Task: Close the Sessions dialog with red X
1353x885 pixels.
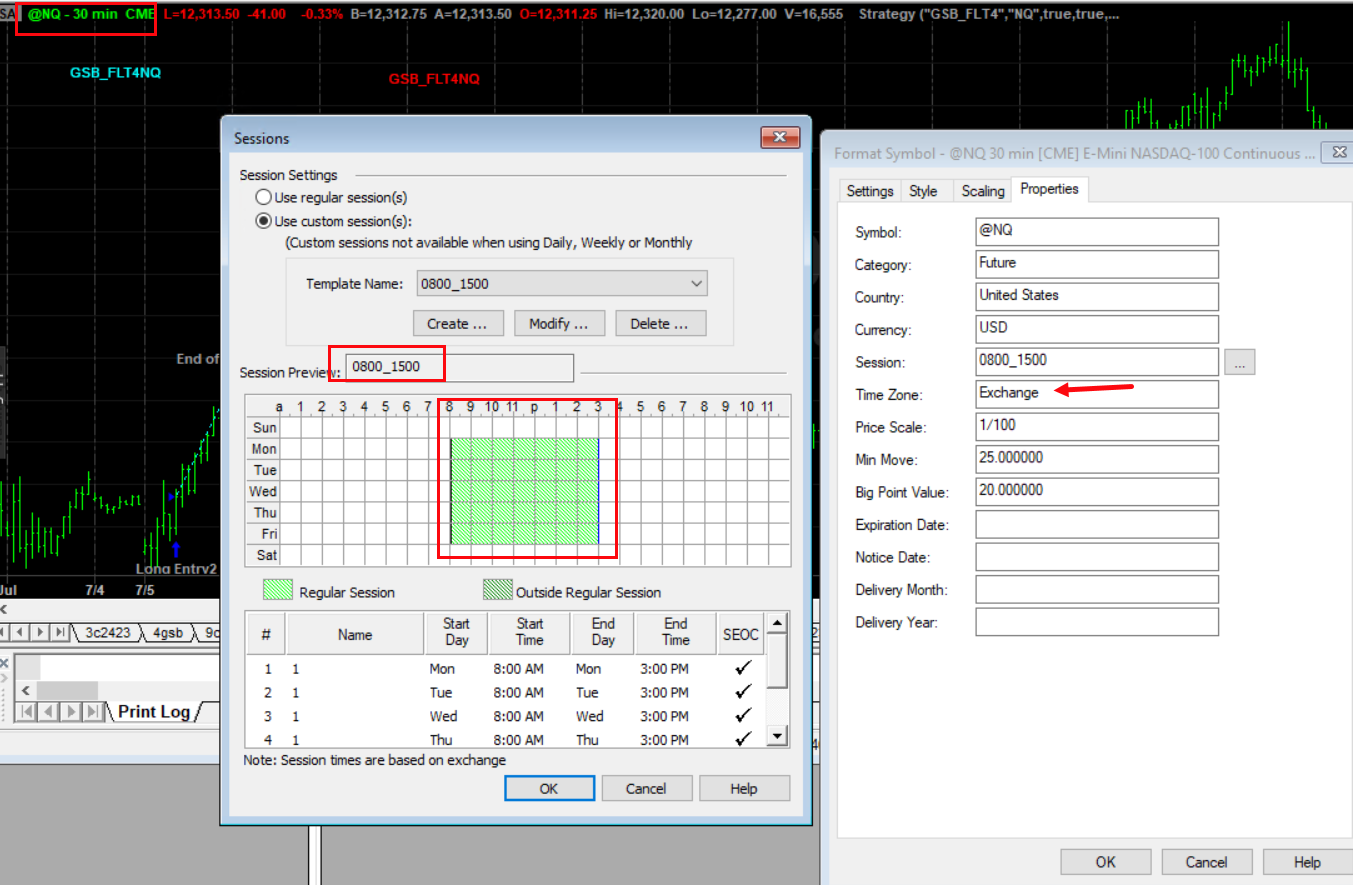Action: (x=779, y=138)
